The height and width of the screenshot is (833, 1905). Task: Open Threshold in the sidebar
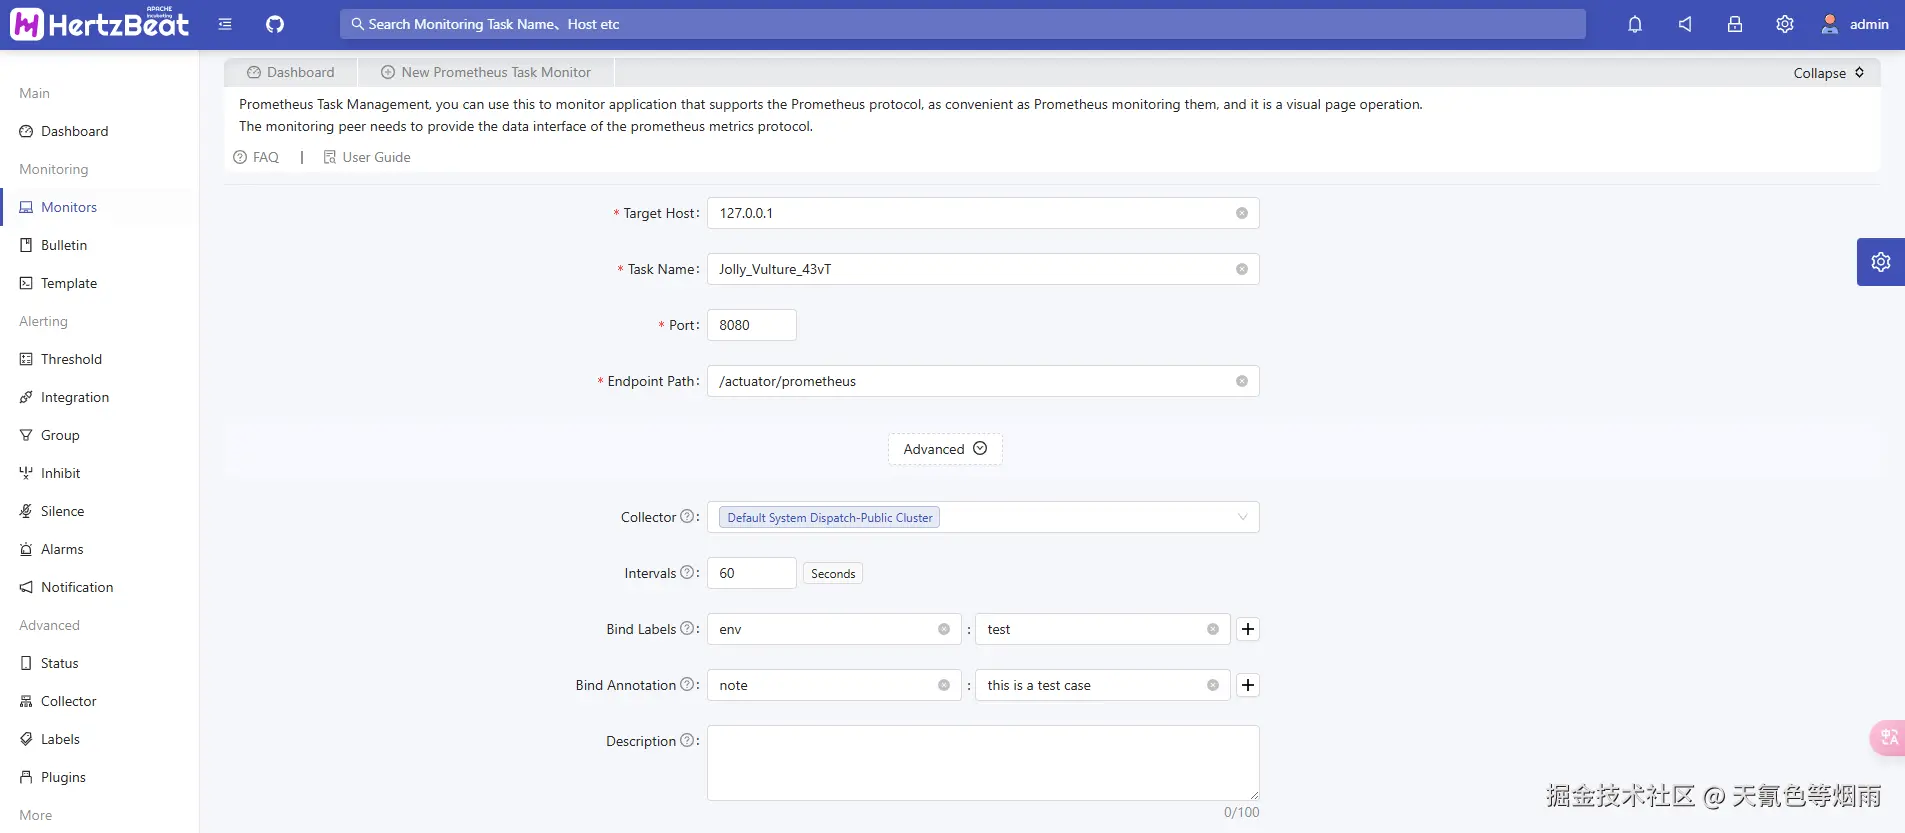[x=71, y=359]
